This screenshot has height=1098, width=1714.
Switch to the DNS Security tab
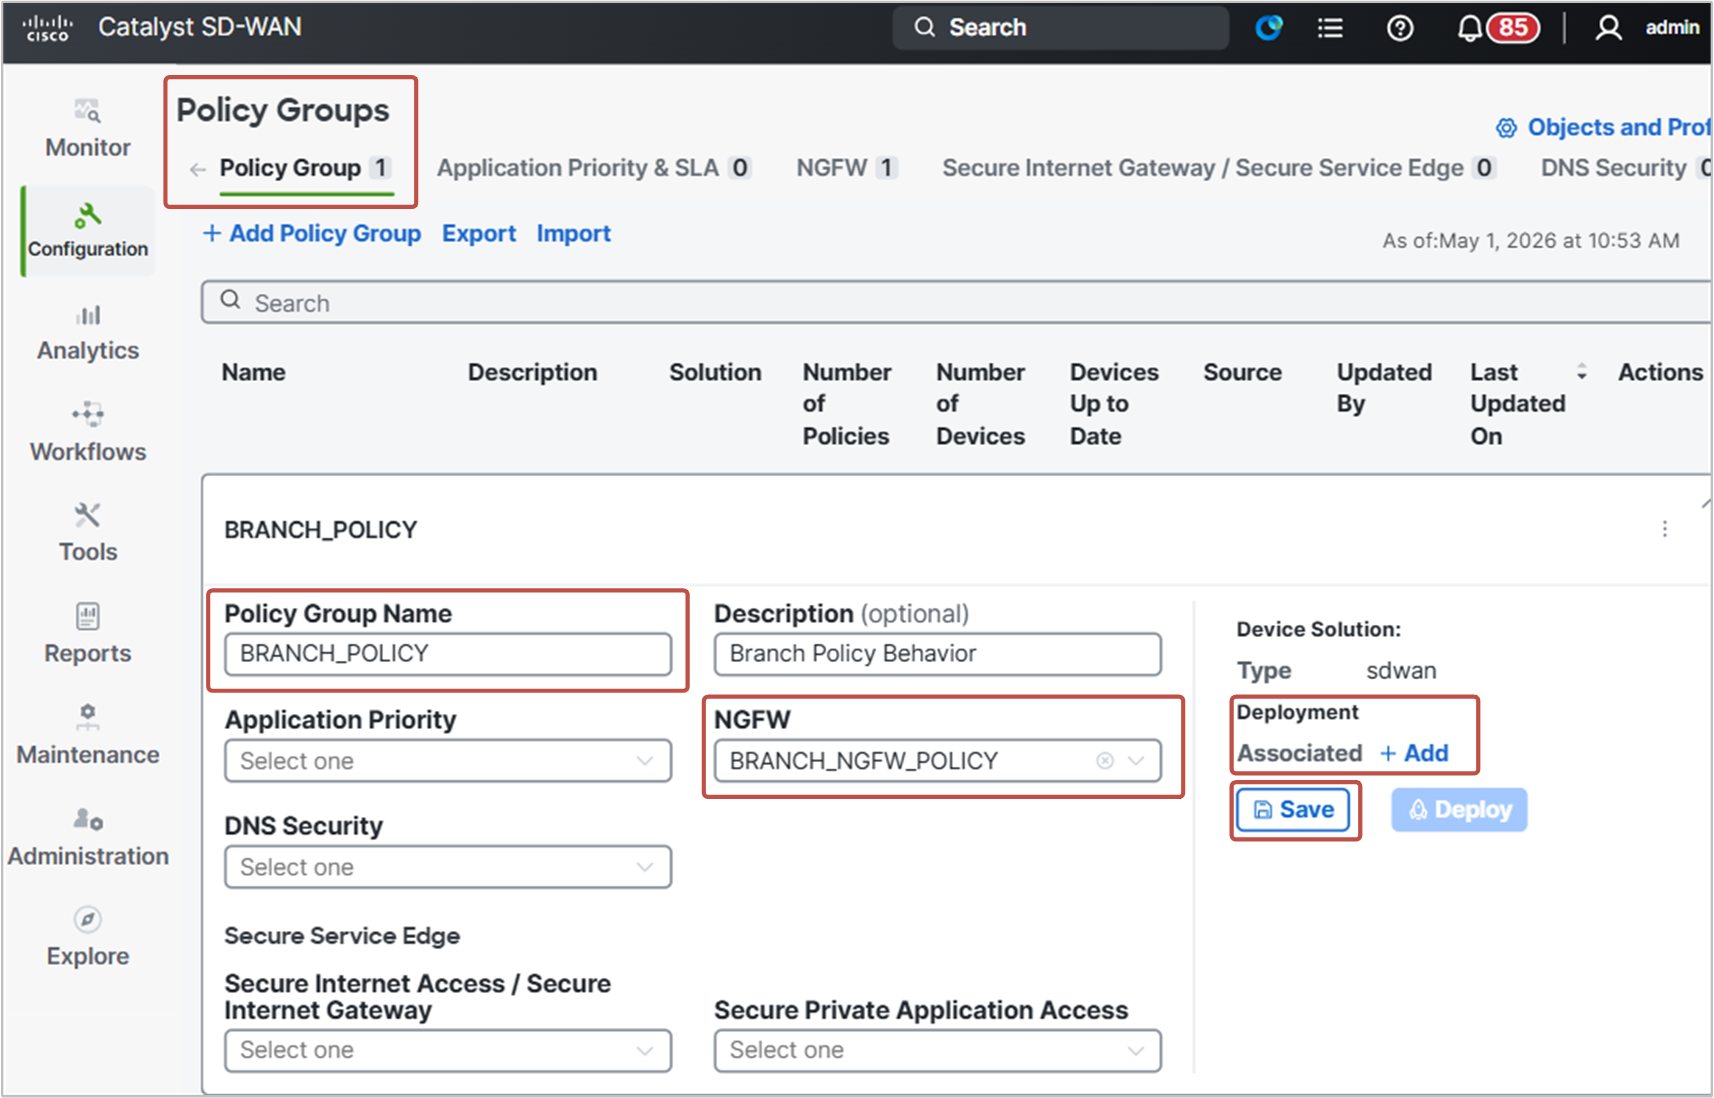pyautogui.click(x=1625, y=168)
